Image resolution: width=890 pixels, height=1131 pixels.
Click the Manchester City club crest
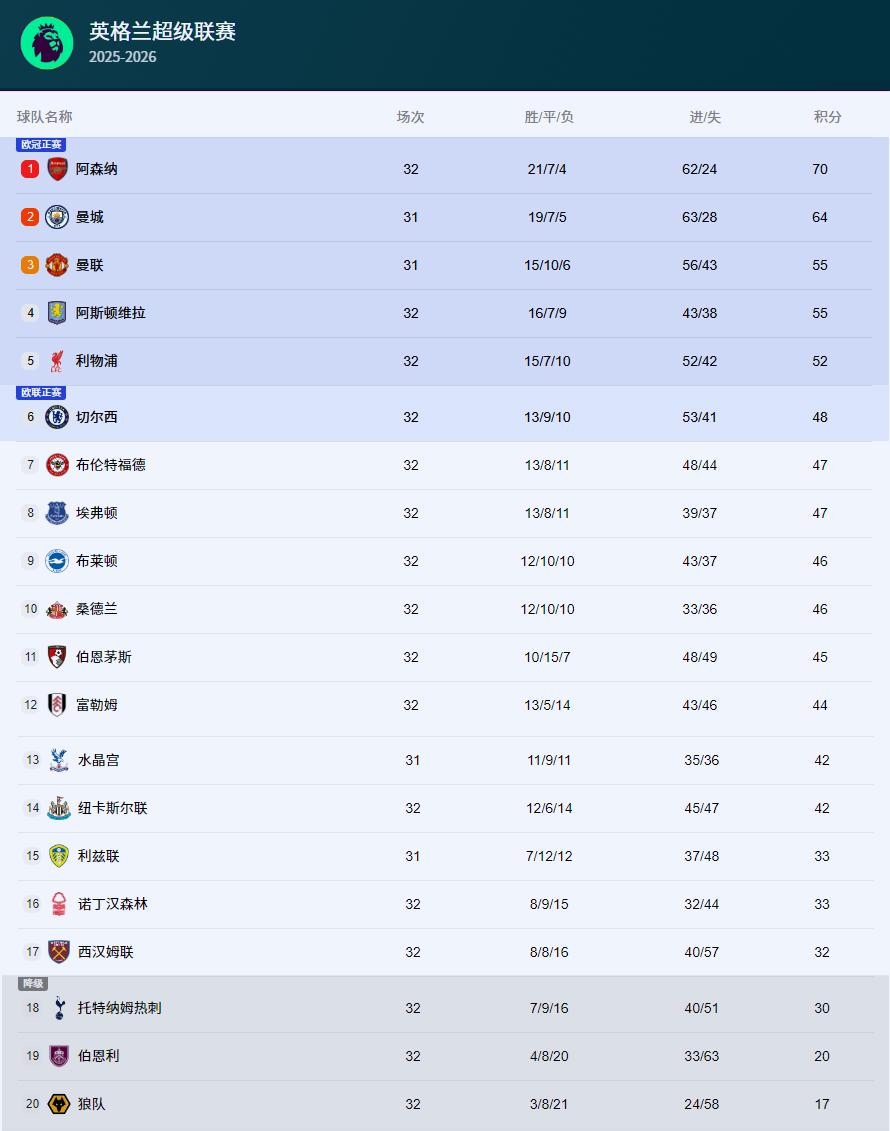coord(57,217)
